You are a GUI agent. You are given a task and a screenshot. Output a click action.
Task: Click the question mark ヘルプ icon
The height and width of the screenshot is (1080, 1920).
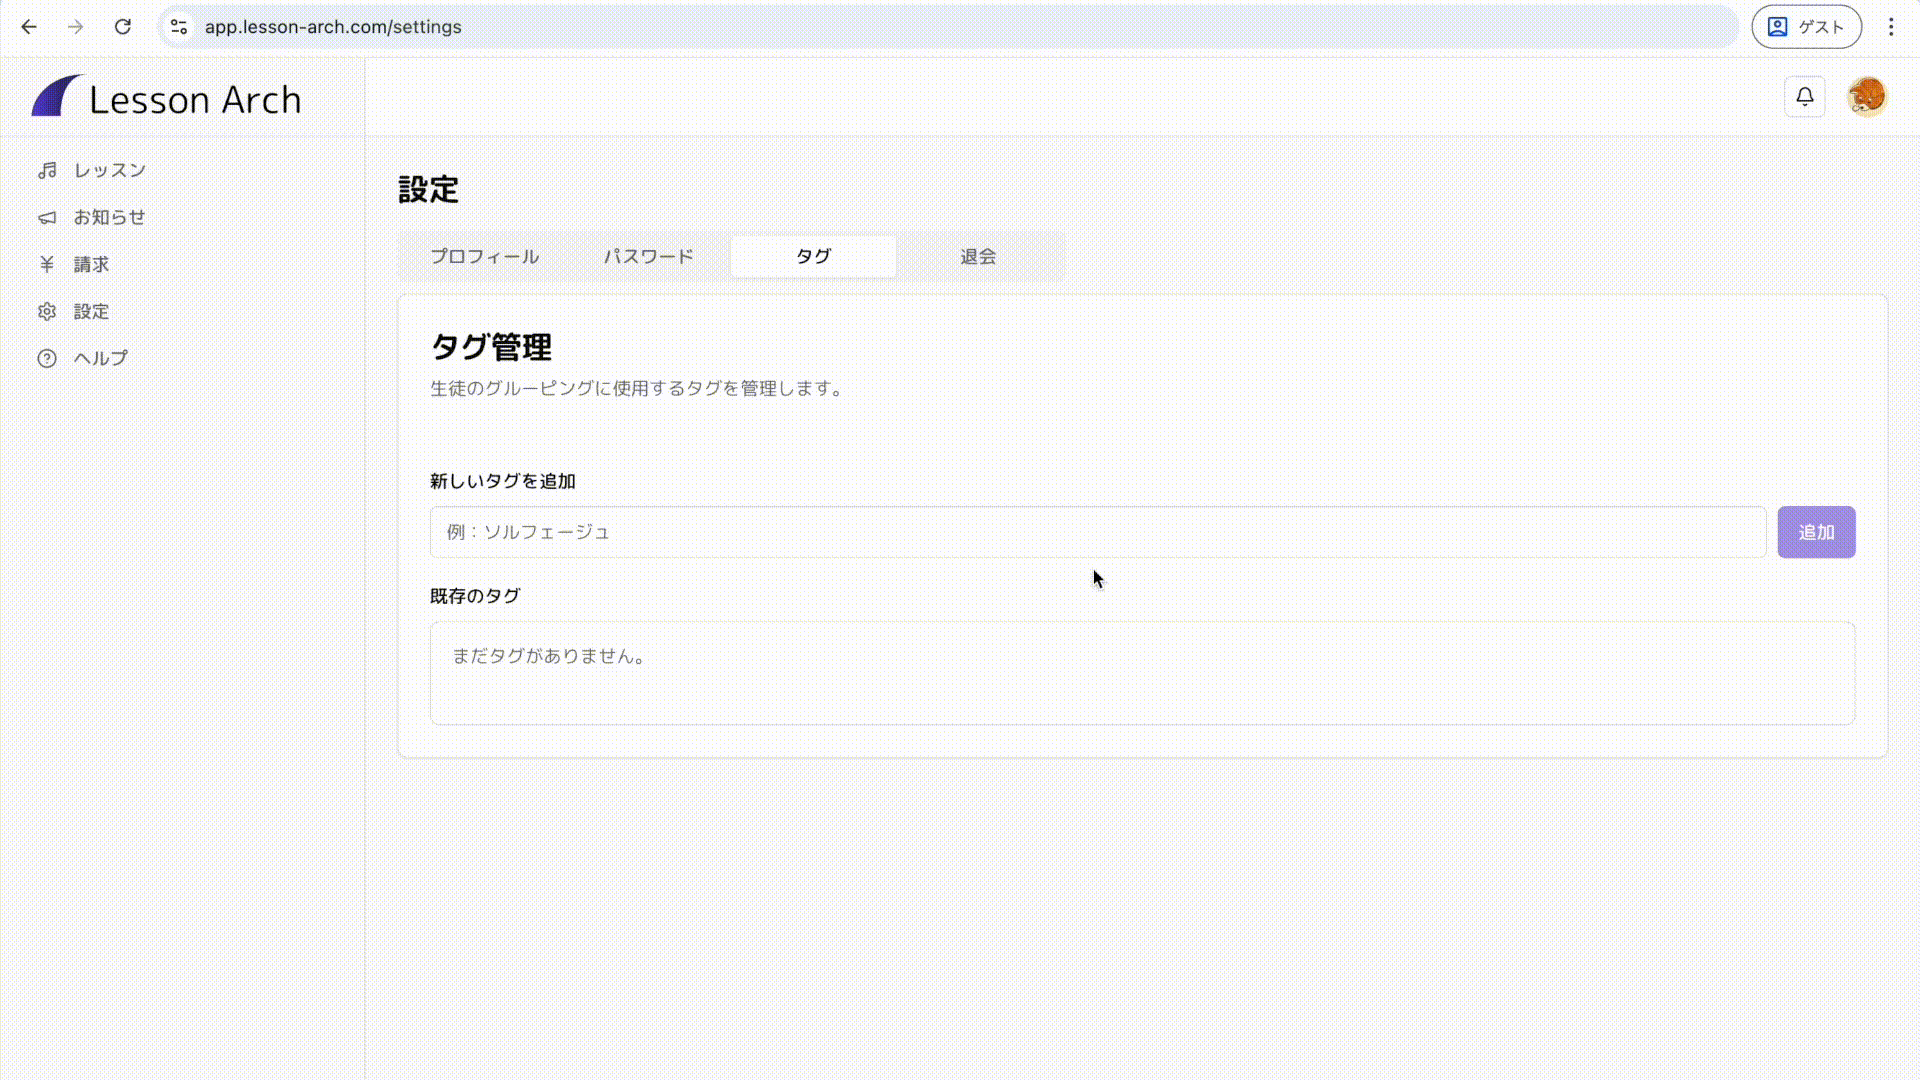coord(47,359)
